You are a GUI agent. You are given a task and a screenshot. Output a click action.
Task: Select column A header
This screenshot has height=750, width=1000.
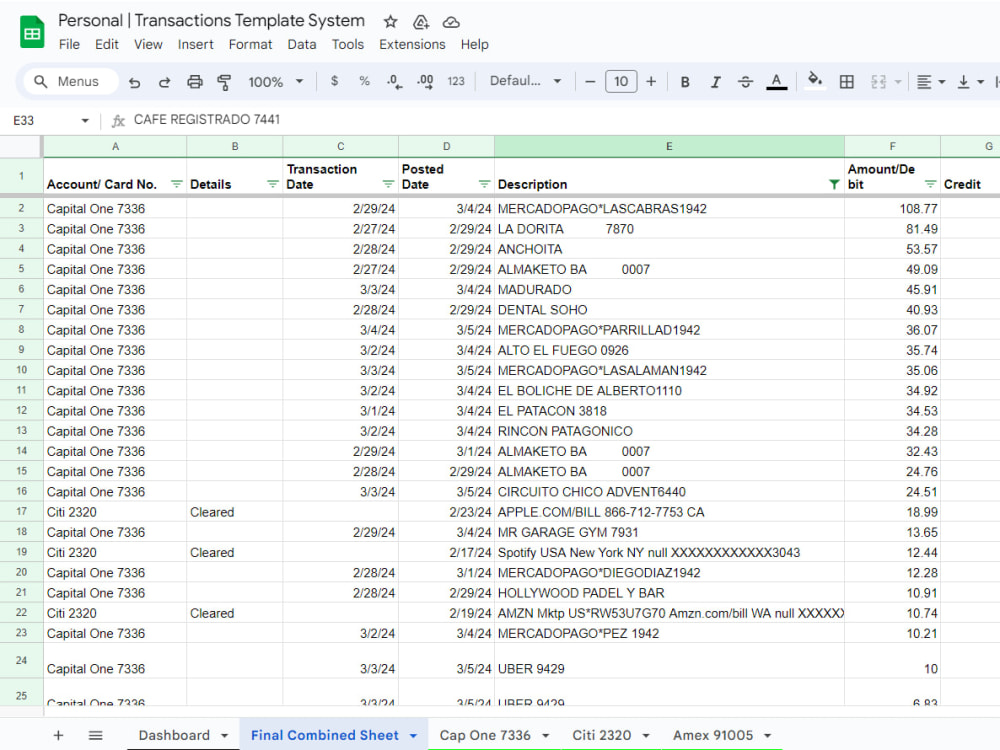[x=115, y=147]
